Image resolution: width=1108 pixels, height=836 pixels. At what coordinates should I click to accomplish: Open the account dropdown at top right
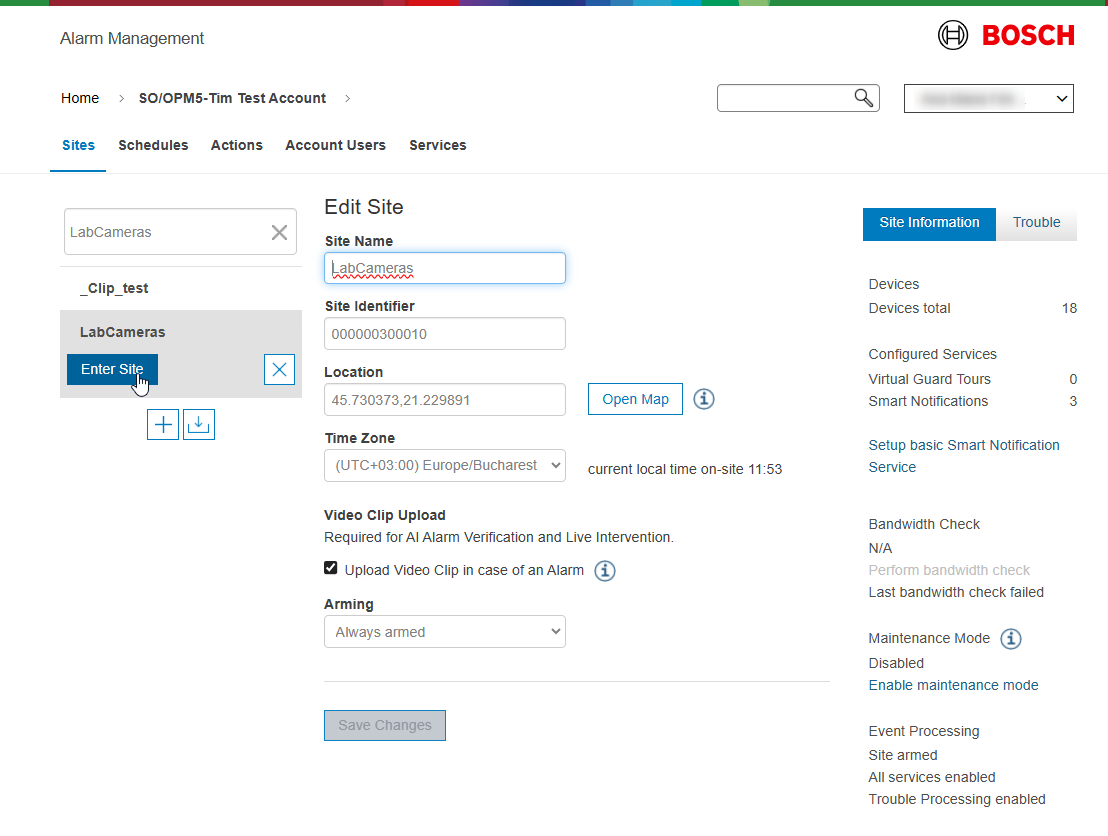[988, 99]
